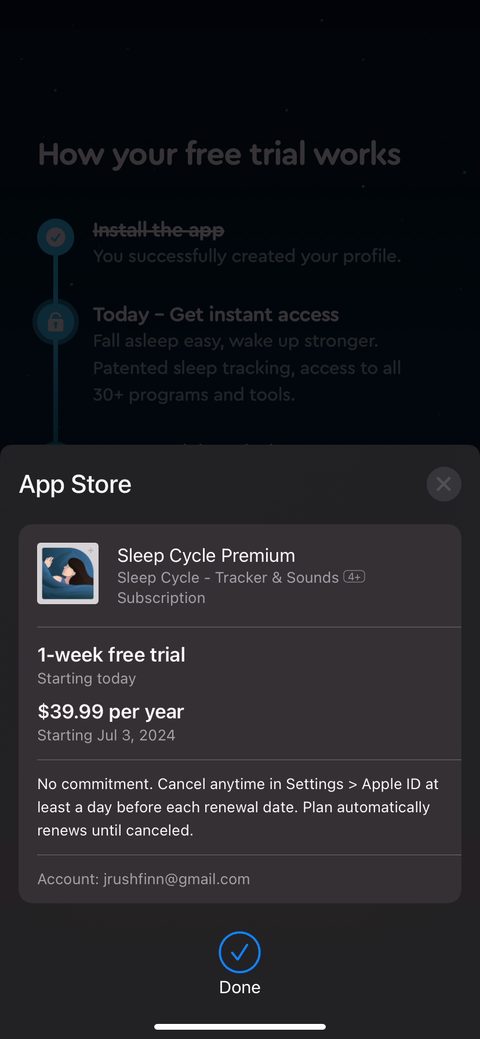Viewport: 480px width, 1039px height.
Task: Tap the crossed-out 'Install the app' step
Action: pos(158,231)
